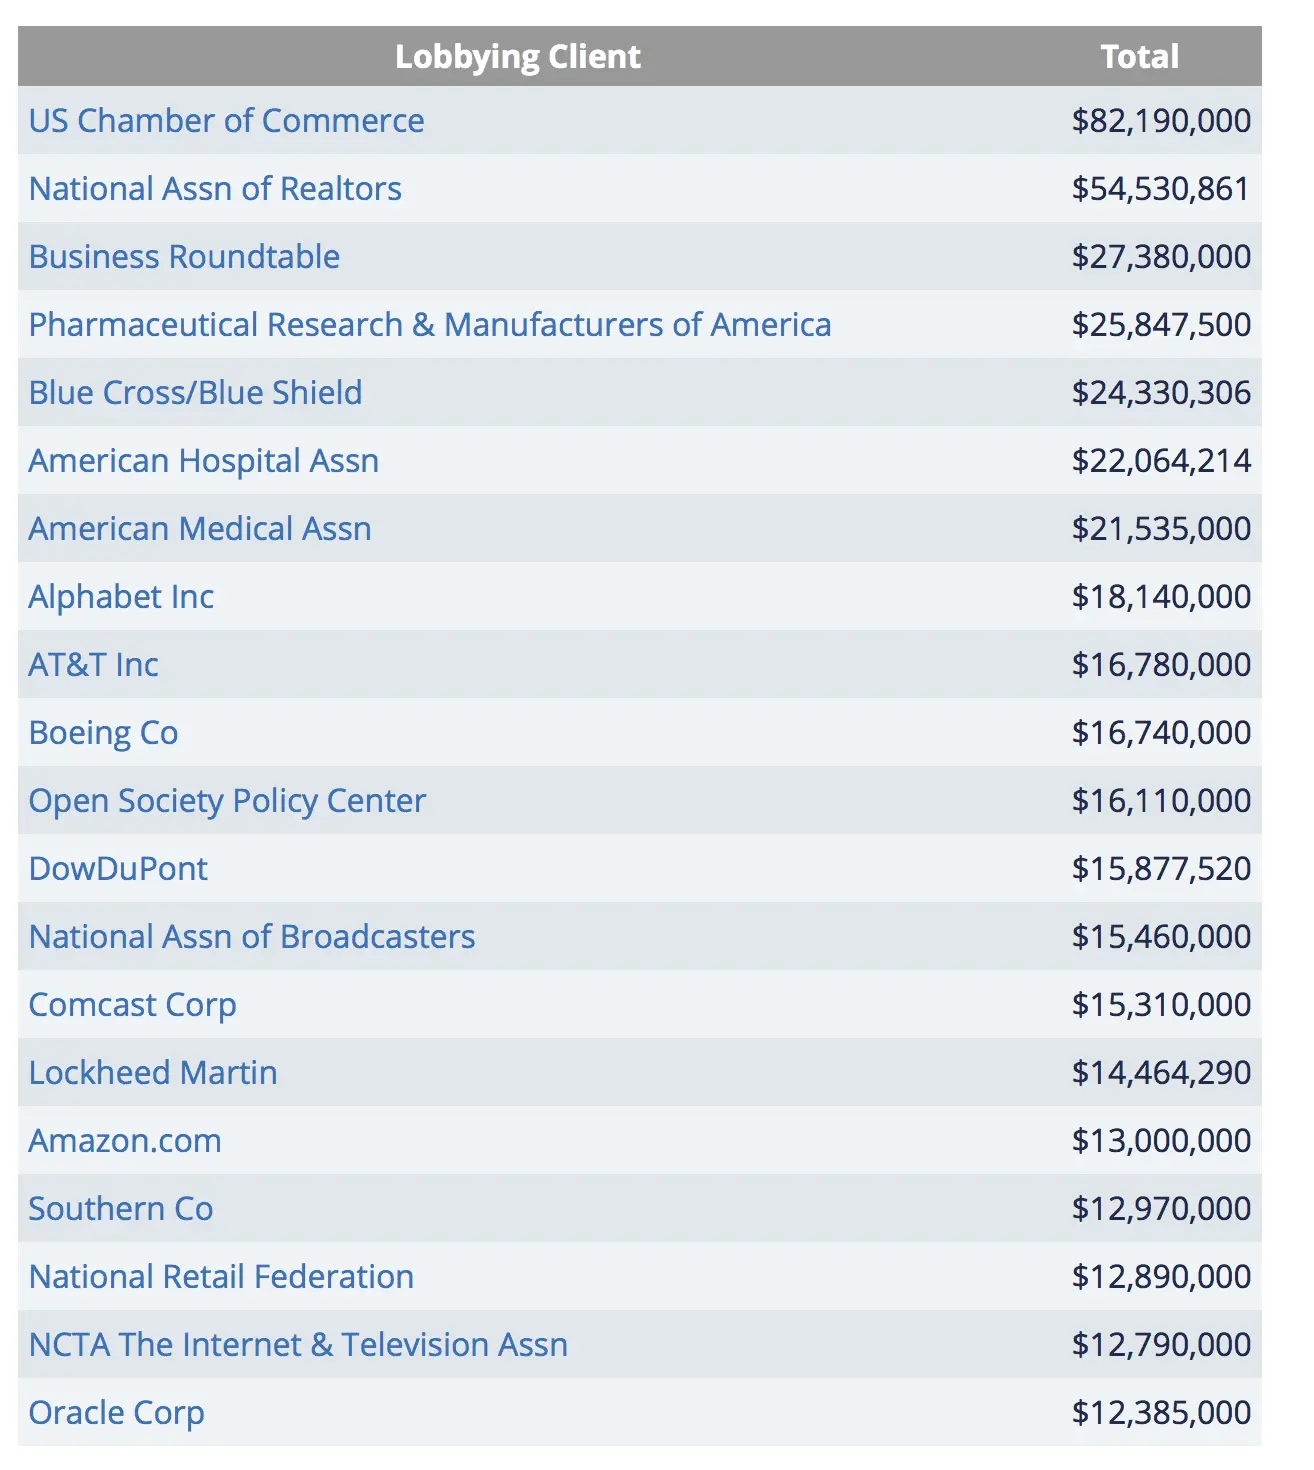This screenshot has height=1470, width=1314.
Task: Click the Alphabet Inc link
Action: pos(121,597)
